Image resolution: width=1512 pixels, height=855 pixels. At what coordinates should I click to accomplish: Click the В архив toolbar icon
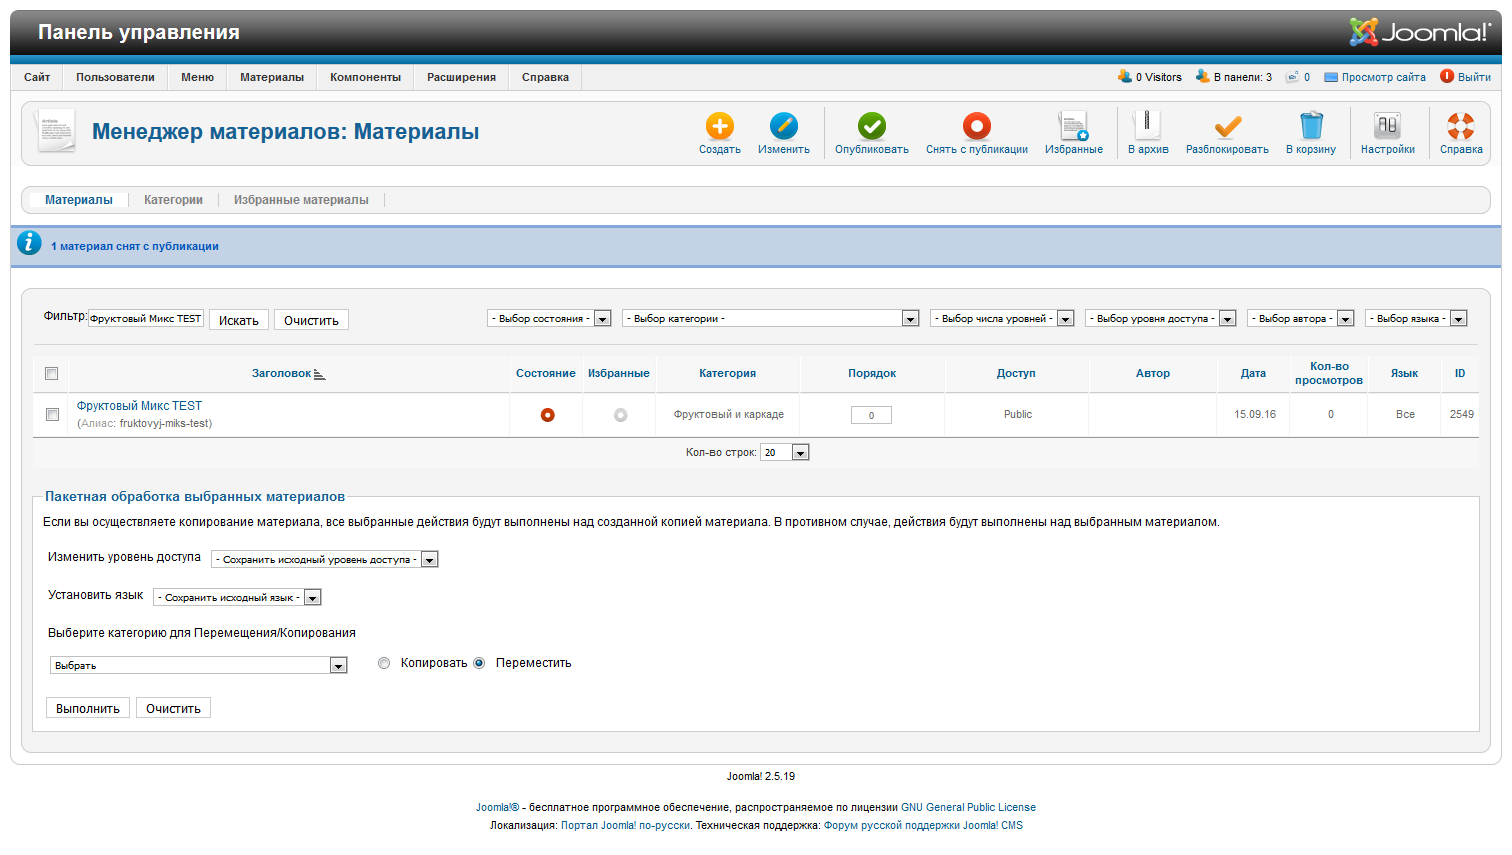(x=1148, y=126)
